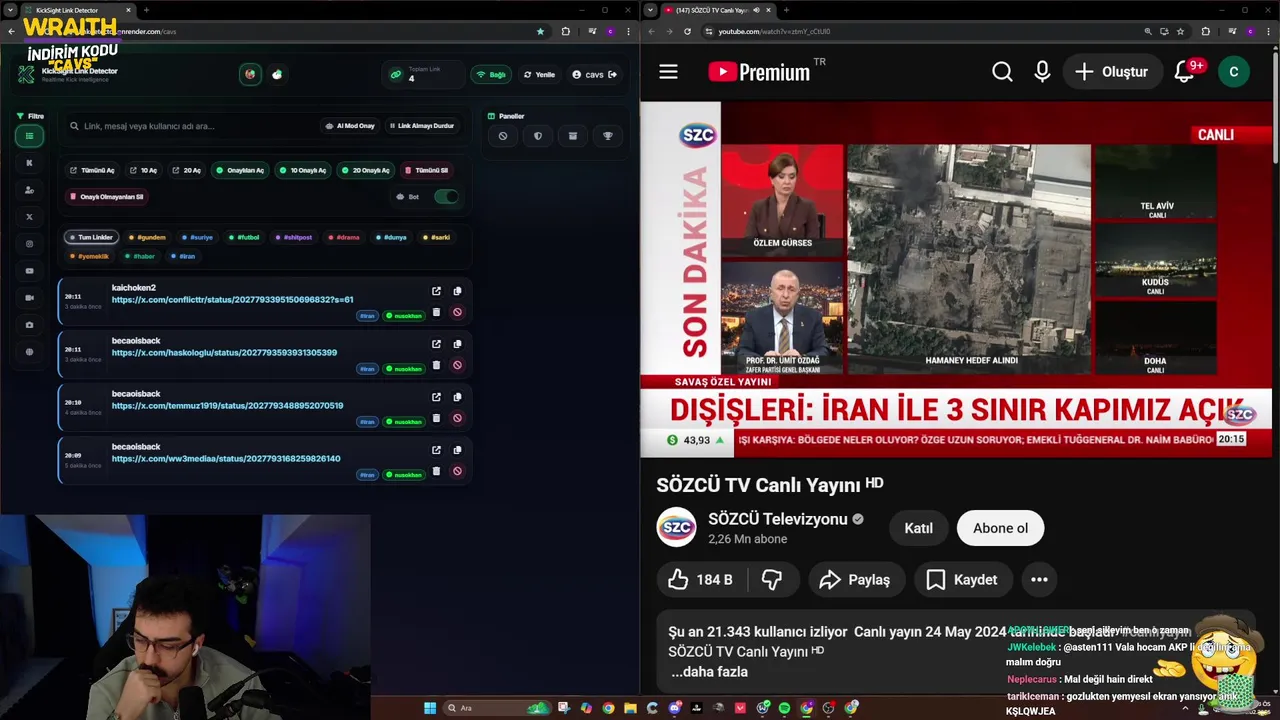Filter links by X (Twitter) icon
Image resolution: width=1280 pixels, height=720 pixels.
(29, 217)
